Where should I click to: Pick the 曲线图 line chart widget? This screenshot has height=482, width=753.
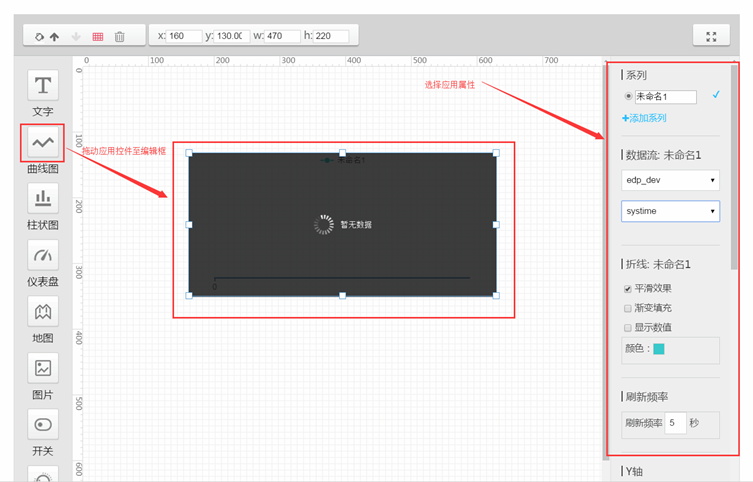pos(43,142)
